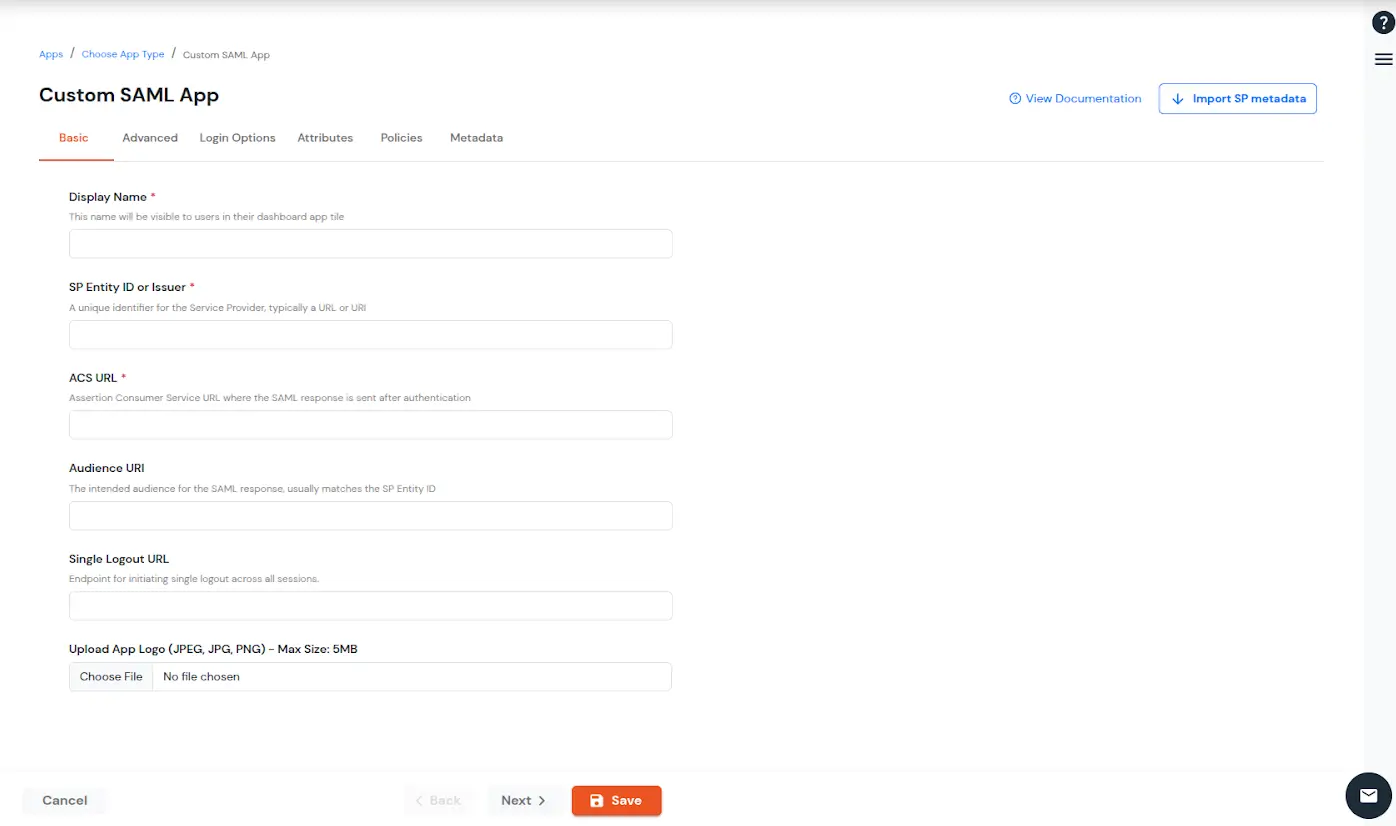1396x826 pixels.
Task: Select the Basic tab
Action: (x=73, y=137)
